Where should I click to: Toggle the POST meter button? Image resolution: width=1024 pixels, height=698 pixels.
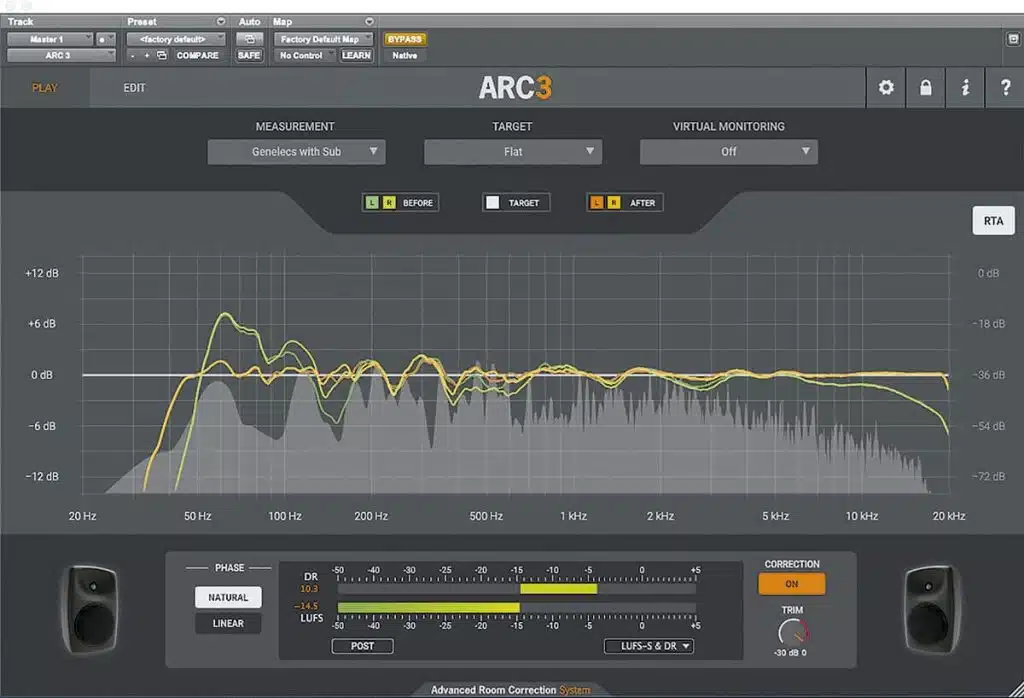pyautogui.click(x=362, y=646)
